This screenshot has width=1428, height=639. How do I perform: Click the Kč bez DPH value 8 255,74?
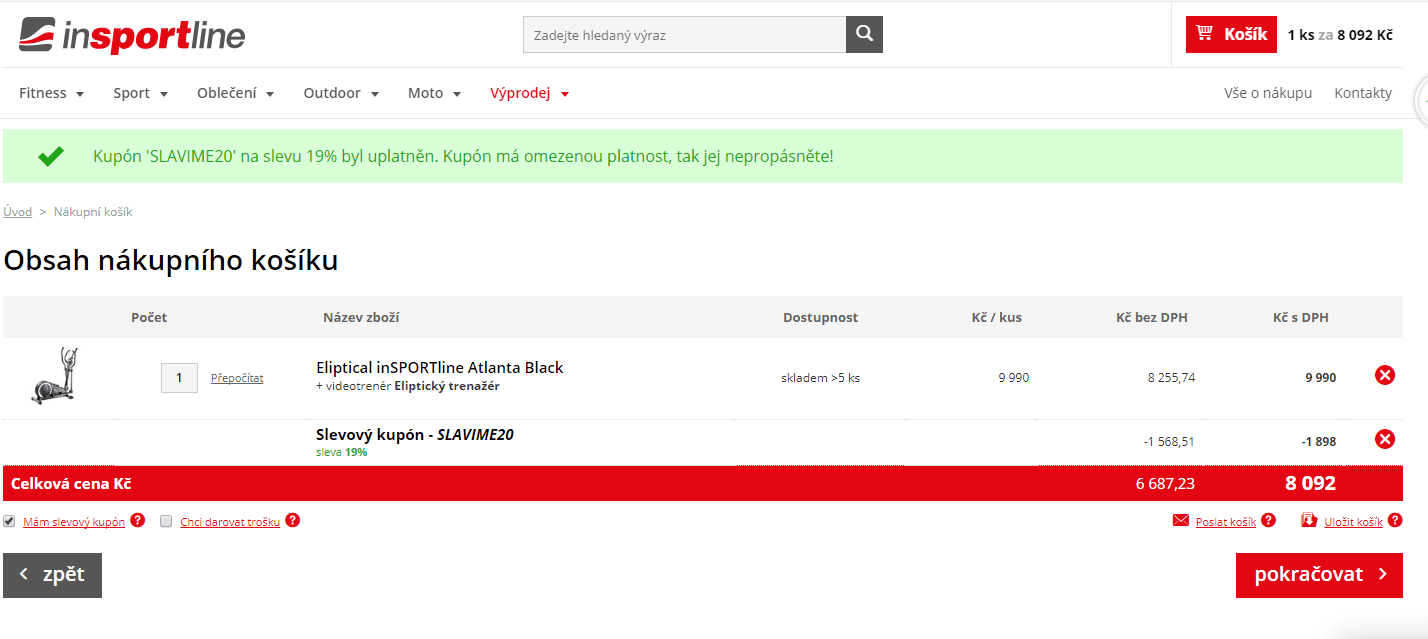(1170, 378)
